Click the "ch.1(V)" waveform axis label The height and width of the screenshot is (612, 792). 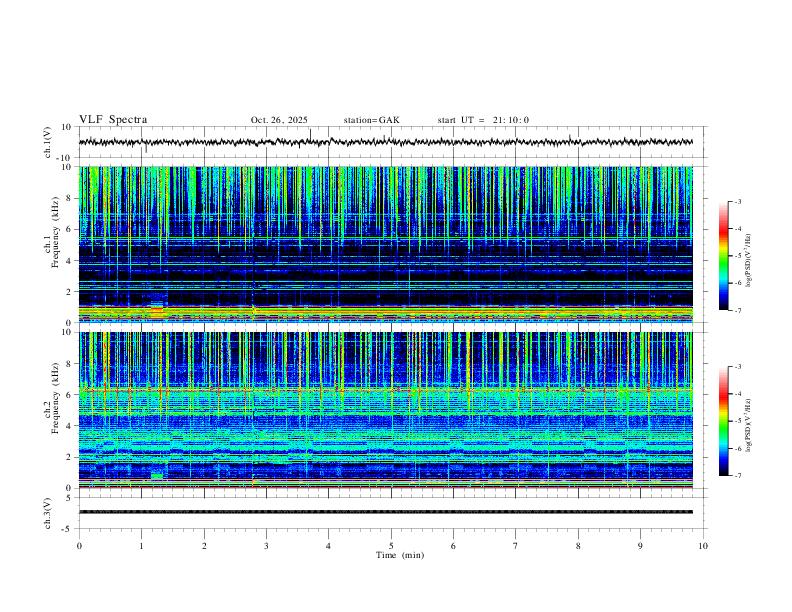(48, 142)
